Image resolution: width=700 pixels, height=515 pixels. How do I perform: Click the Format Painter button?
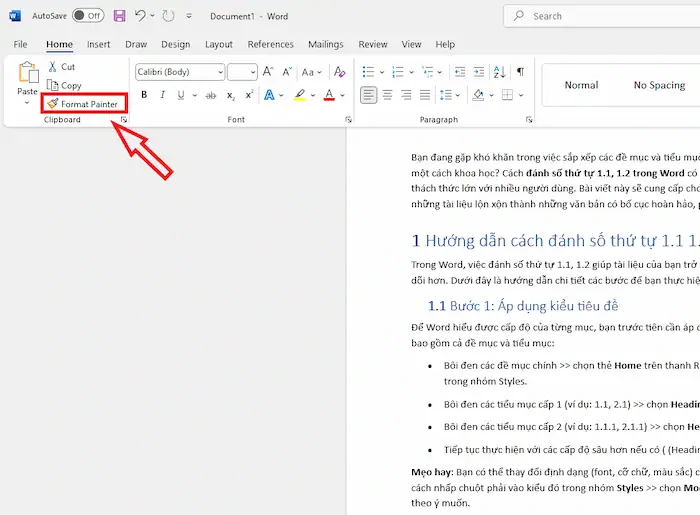(82, 104)
